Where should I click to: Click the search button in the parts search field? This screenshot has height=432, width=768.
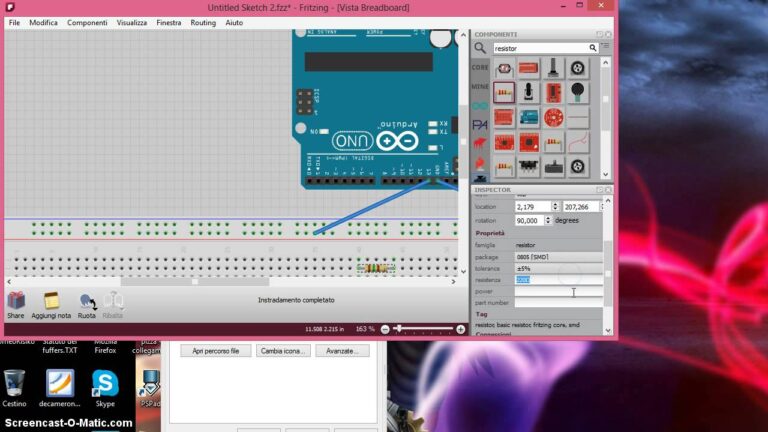pos(593,48)
